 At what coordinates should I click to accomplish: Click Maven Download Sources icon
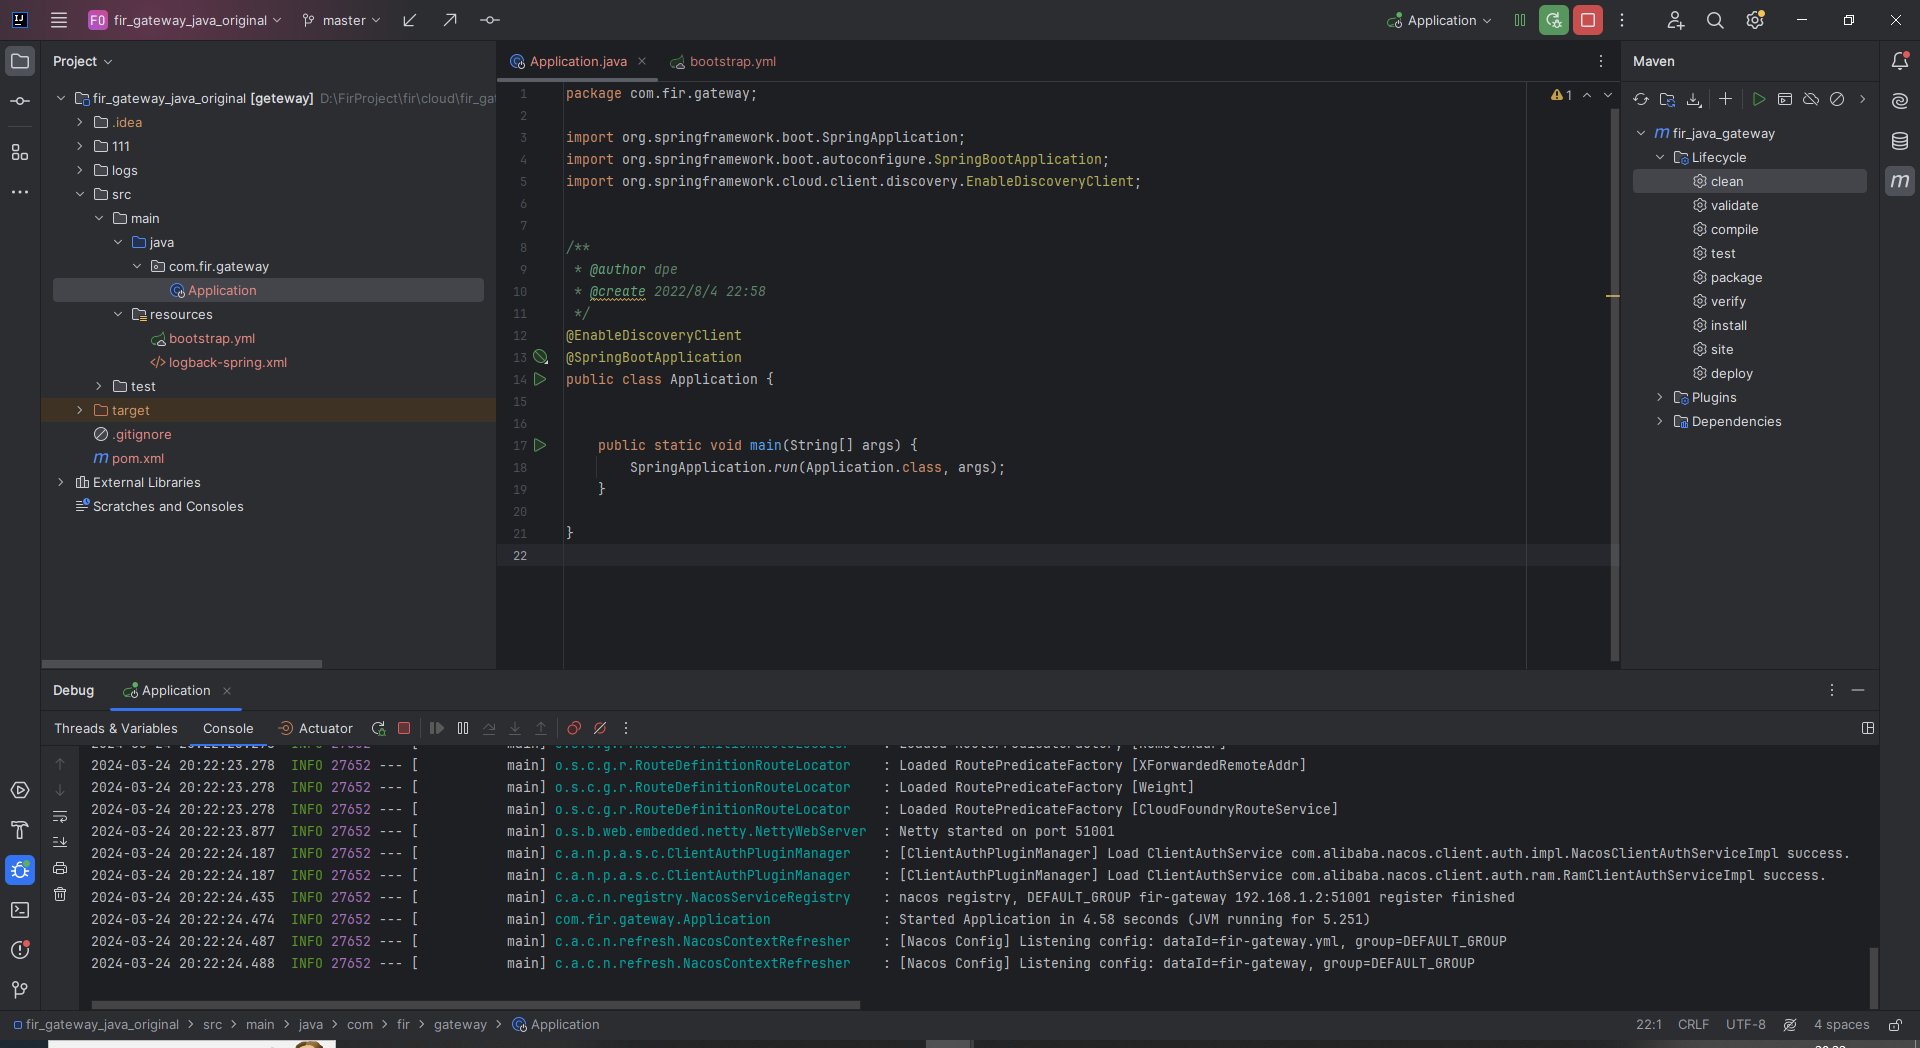click(1694, 99)
